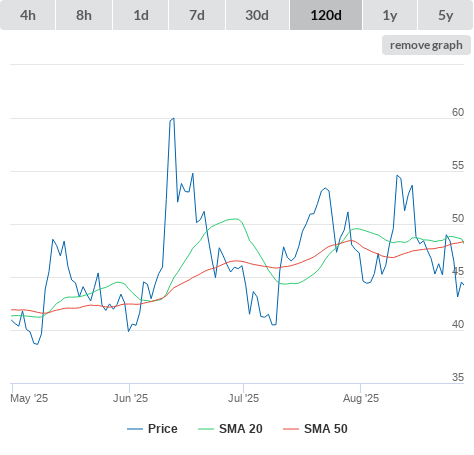The height and width of the screenshot is (455, 474).
Task: Click the Aug '25 axis label
Action: pos(361,398)
